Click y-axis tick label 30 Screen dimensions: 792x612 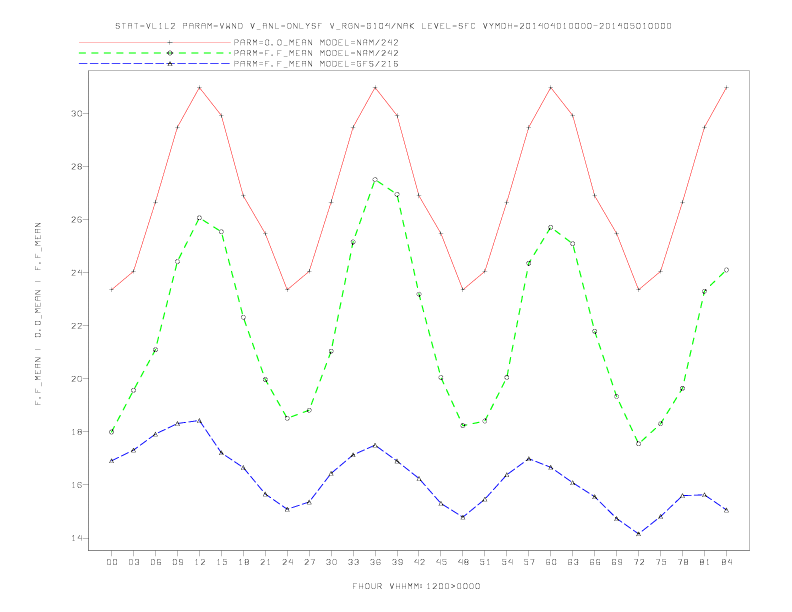pyautogui.click(x=77, y=114)
